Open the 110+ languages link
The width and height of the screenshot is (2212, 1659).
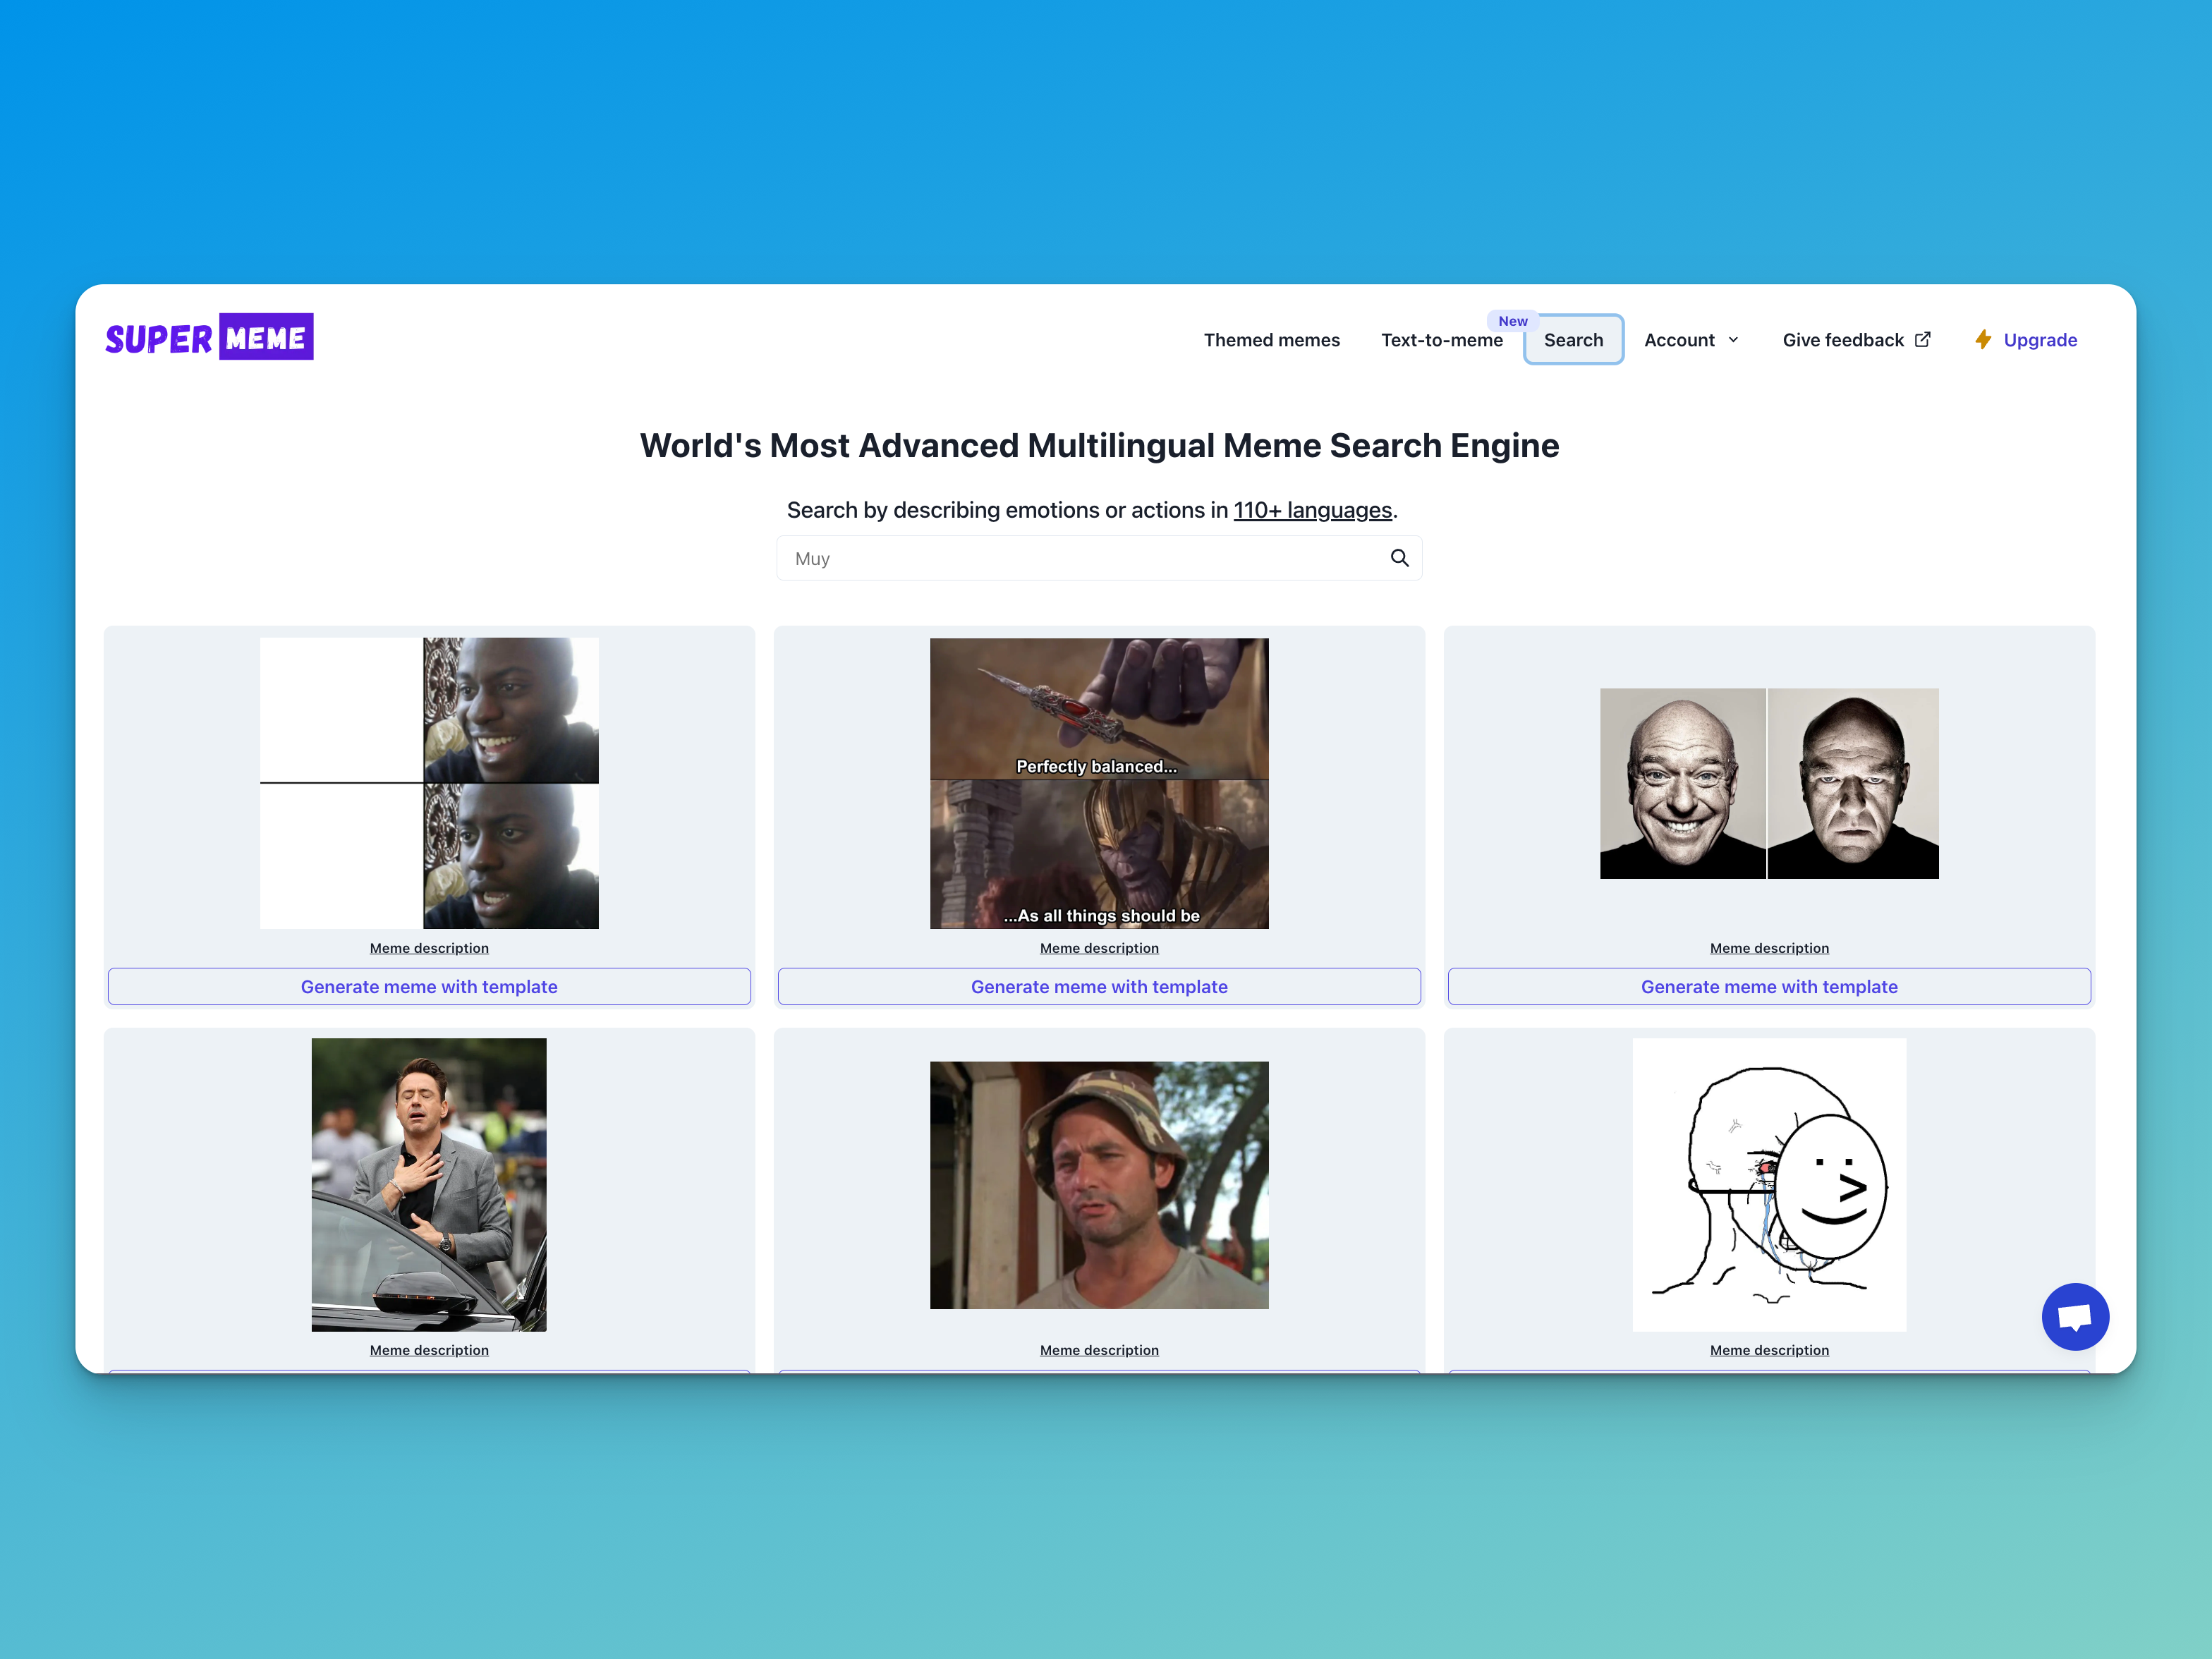point(1313,510)
